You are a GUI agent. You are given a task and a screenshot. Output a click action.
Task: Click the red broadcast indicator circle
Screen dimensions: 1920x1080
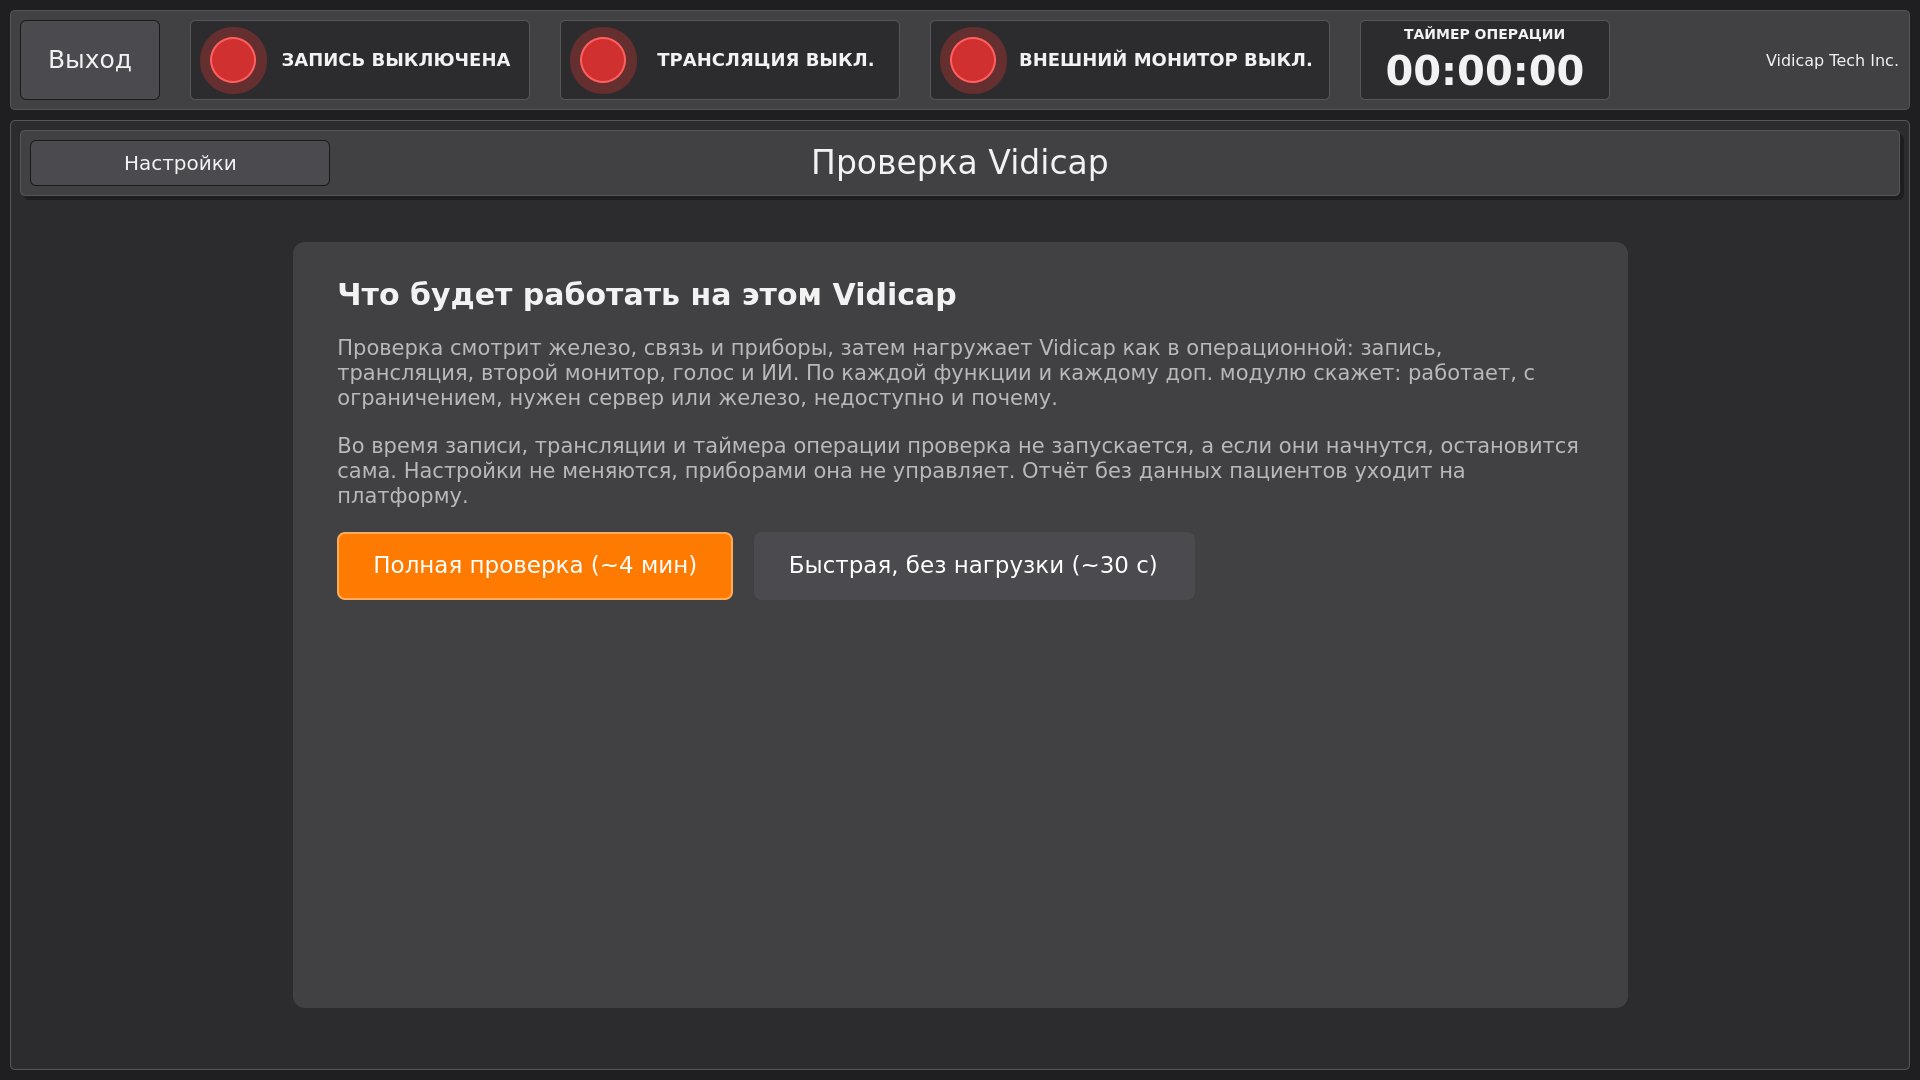(603, 60)
